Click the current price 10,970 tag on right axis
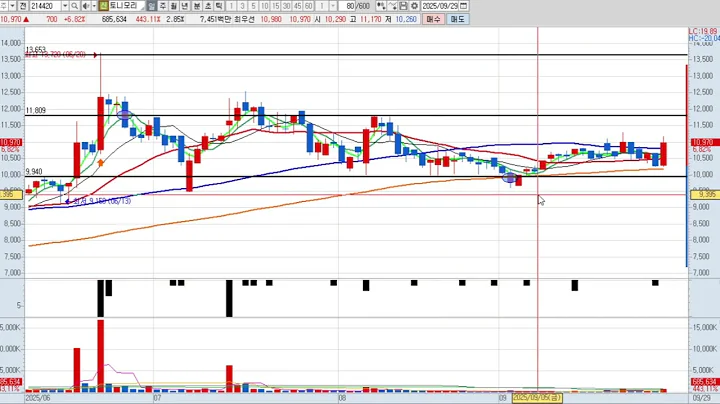The image size is (720, 404). click(x=705, y=143)
